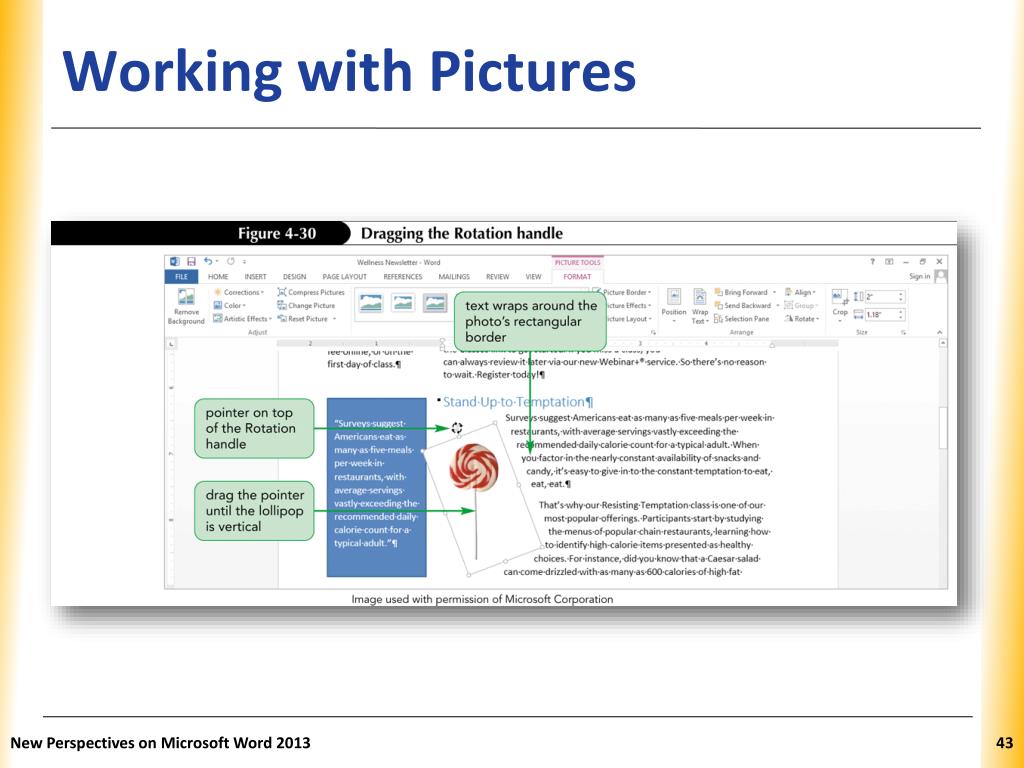Image resolution: width=1024 pixels, height=768 pixels.
Task: Open the Size dialog launcher
Action: point(904,332)
